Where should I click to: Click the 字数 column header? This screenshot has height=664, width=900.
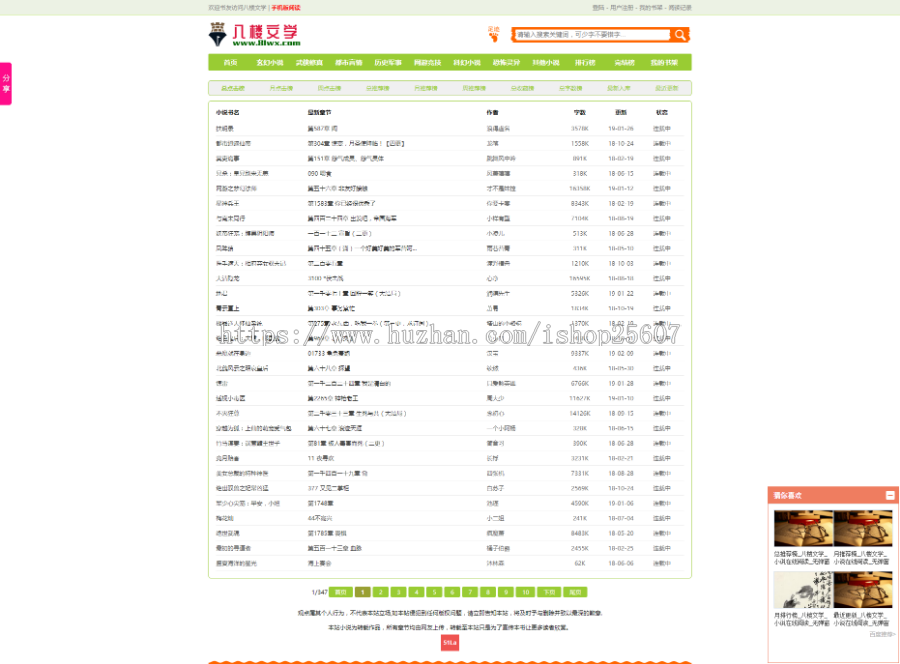(580, 112)
